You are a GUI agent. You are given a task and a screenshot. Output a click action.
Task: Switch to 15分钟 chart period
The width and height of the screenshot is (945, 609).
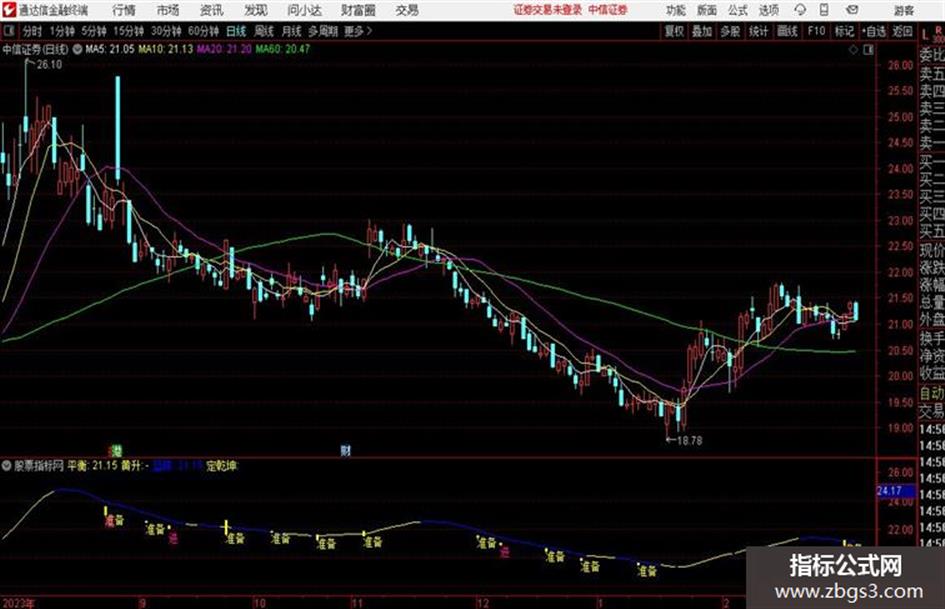pyautogui.click(x=128, y=31)
